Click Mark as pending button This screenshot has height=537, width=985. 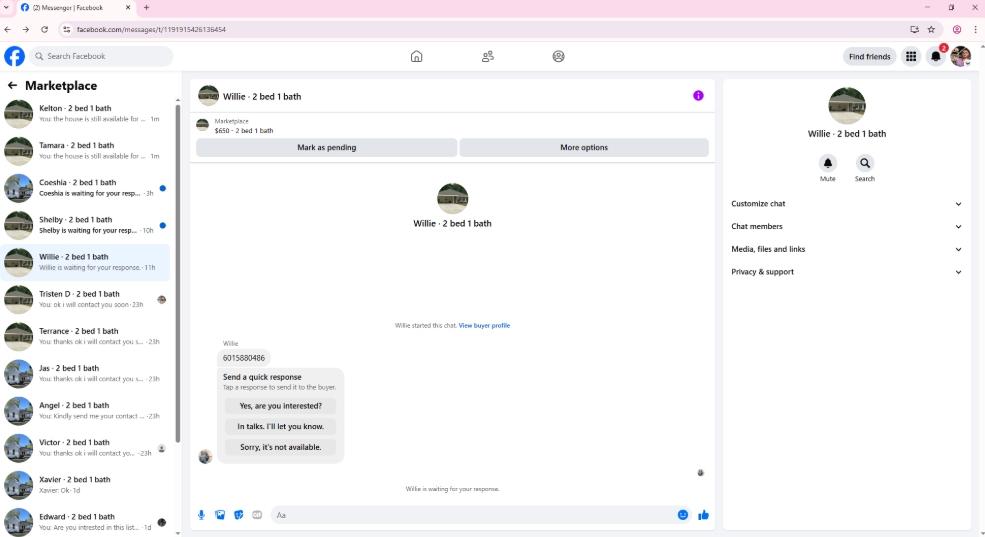pos(327,148)
